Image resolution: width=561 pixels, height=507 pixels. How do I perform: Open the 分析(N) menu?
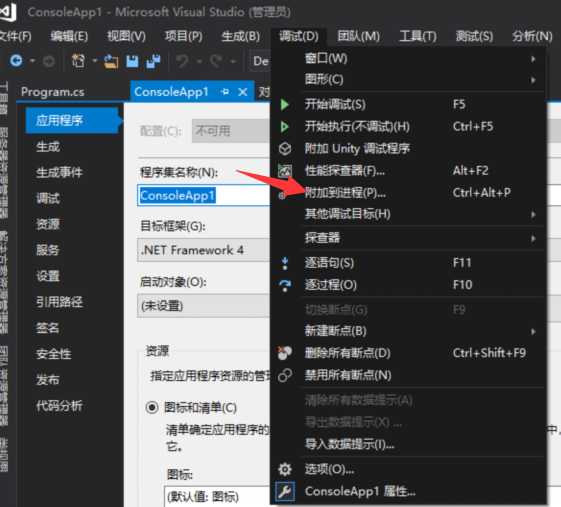click(532, 36)
